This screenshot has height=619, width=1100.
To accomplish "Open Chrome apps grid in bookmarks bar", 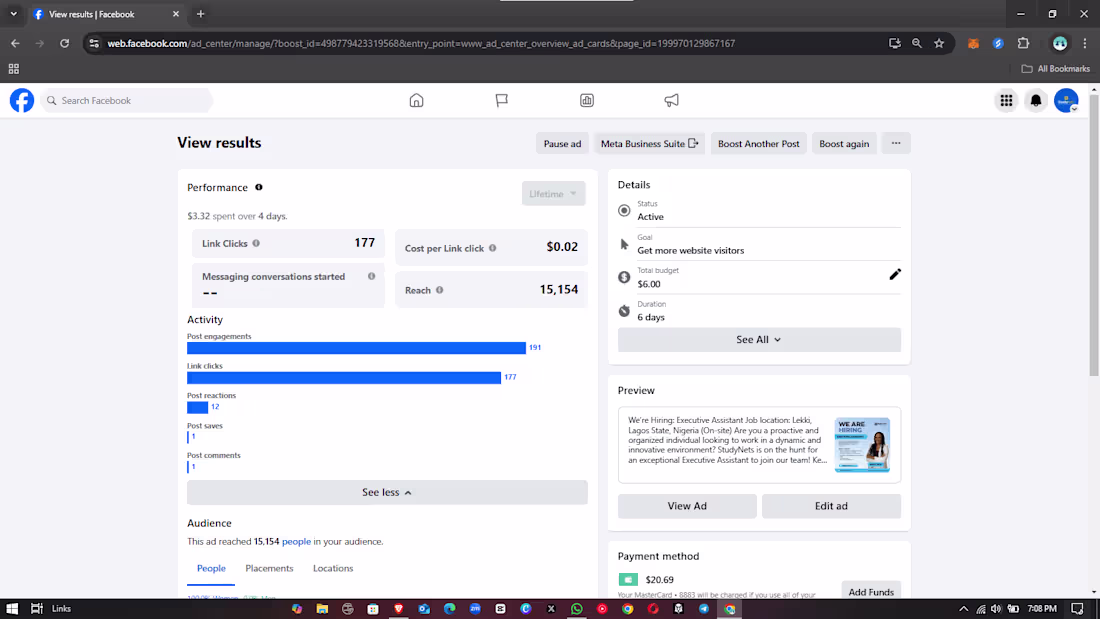I will coord(13,69).
